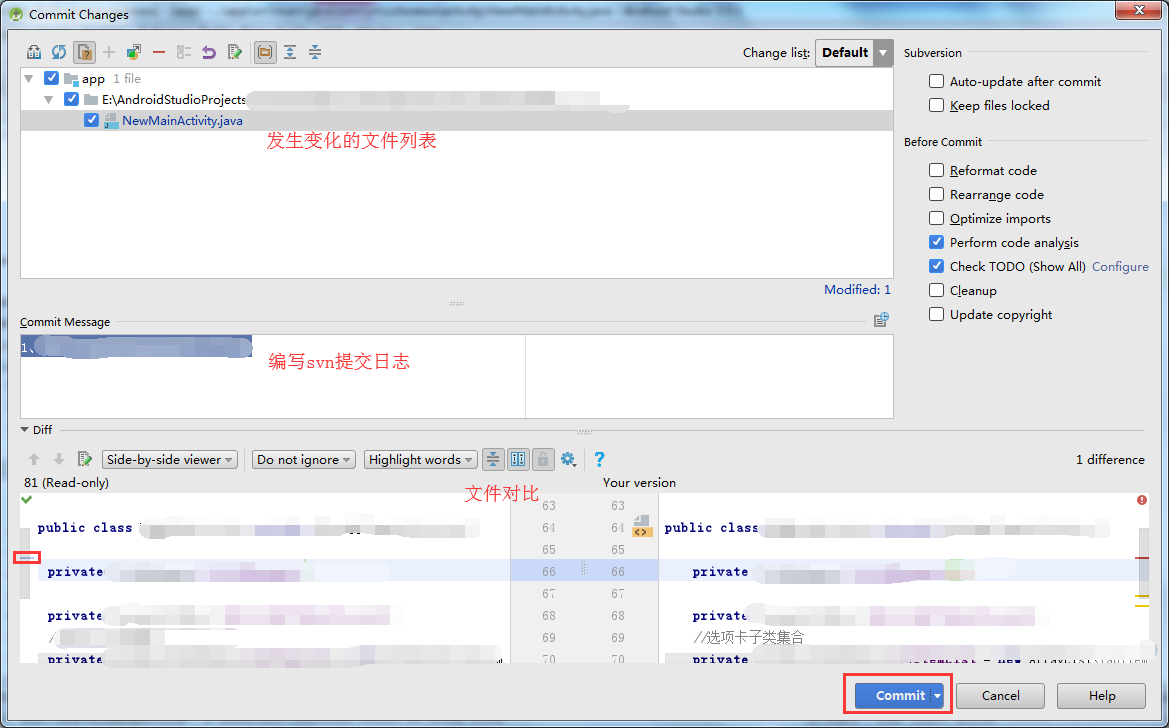1169x728 pixels.
Task: Collapse the Diff section triangle
Action: 25,430
